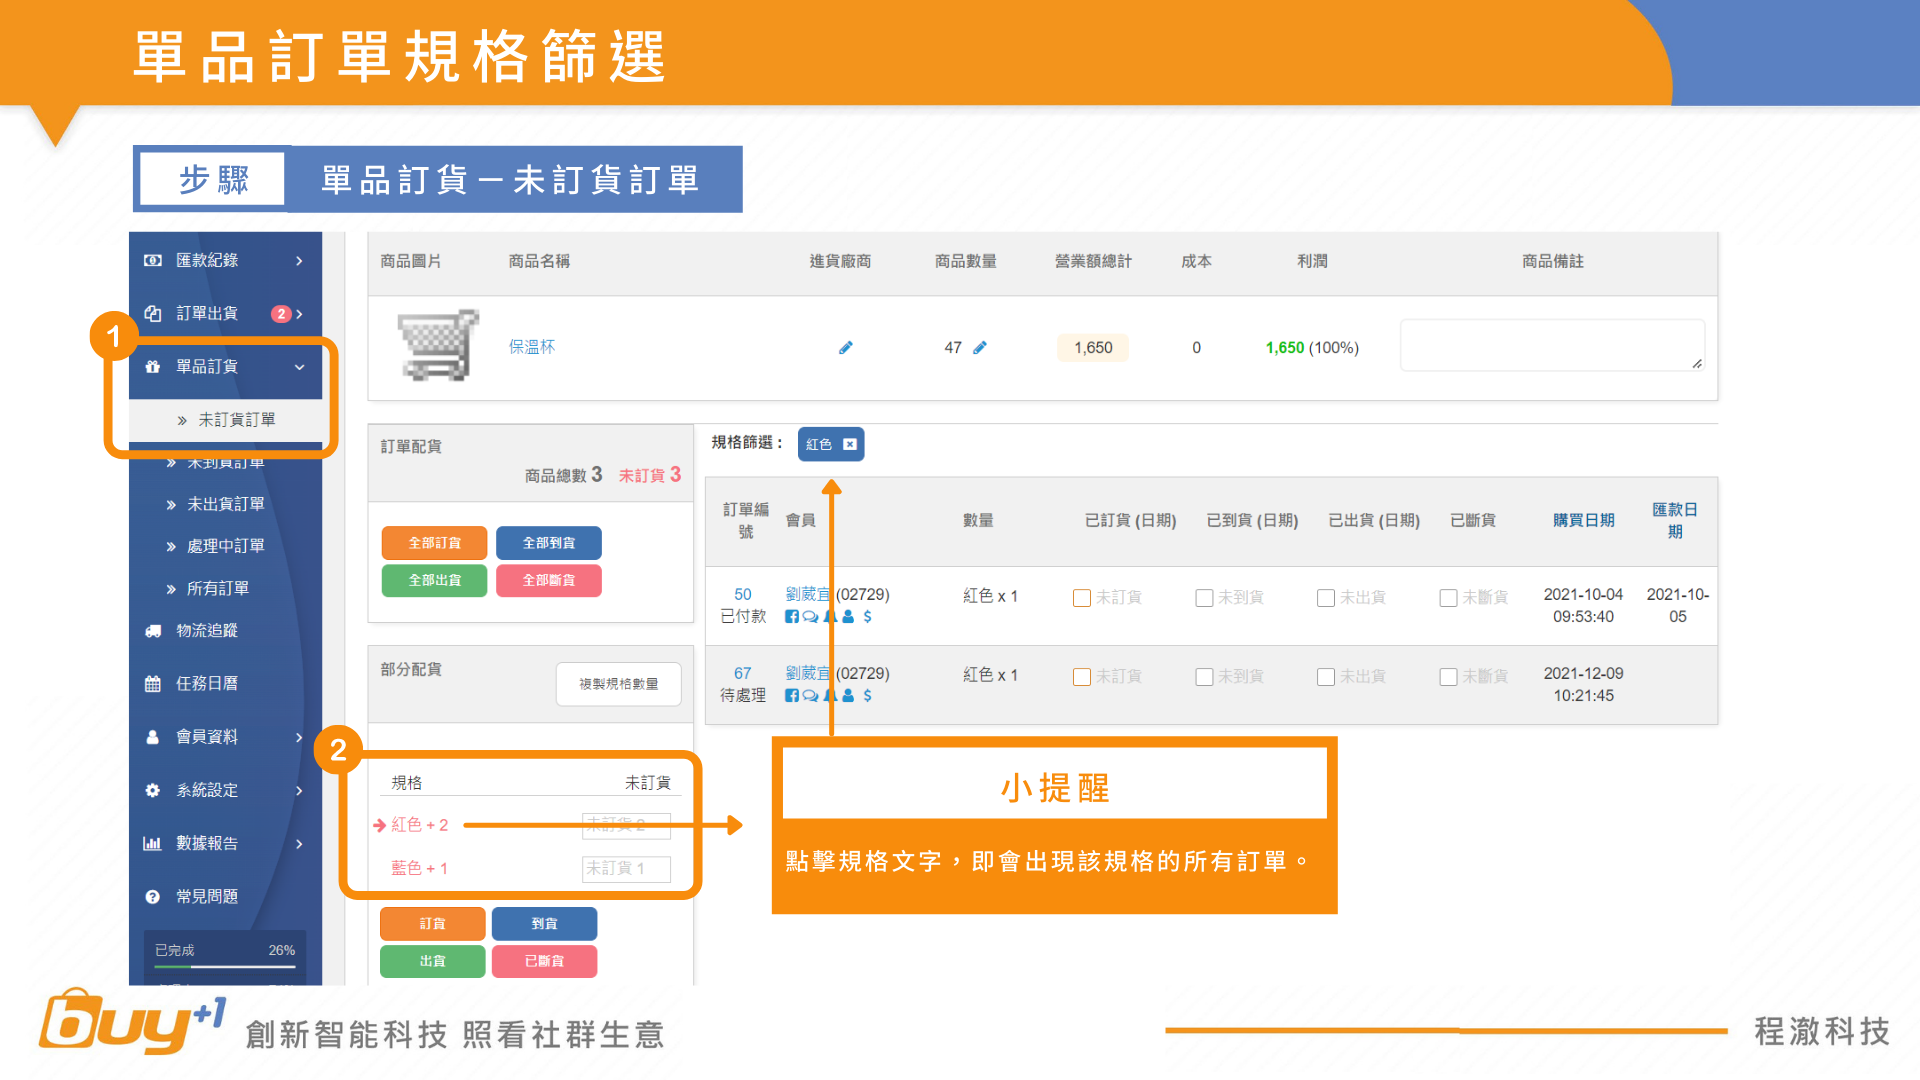Click the dollar sign icon for order 67

coord(867,696)
